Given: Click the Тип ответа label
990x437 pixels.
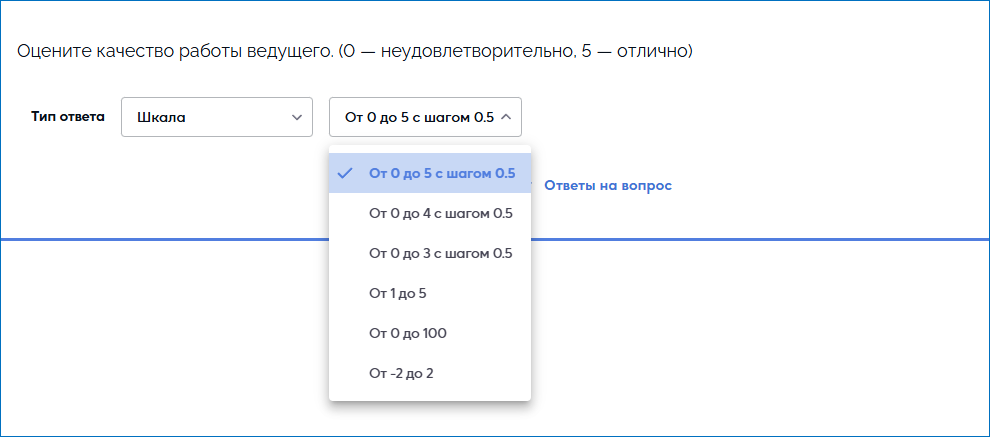Looking at the screenshot, I should pos(68,116).
